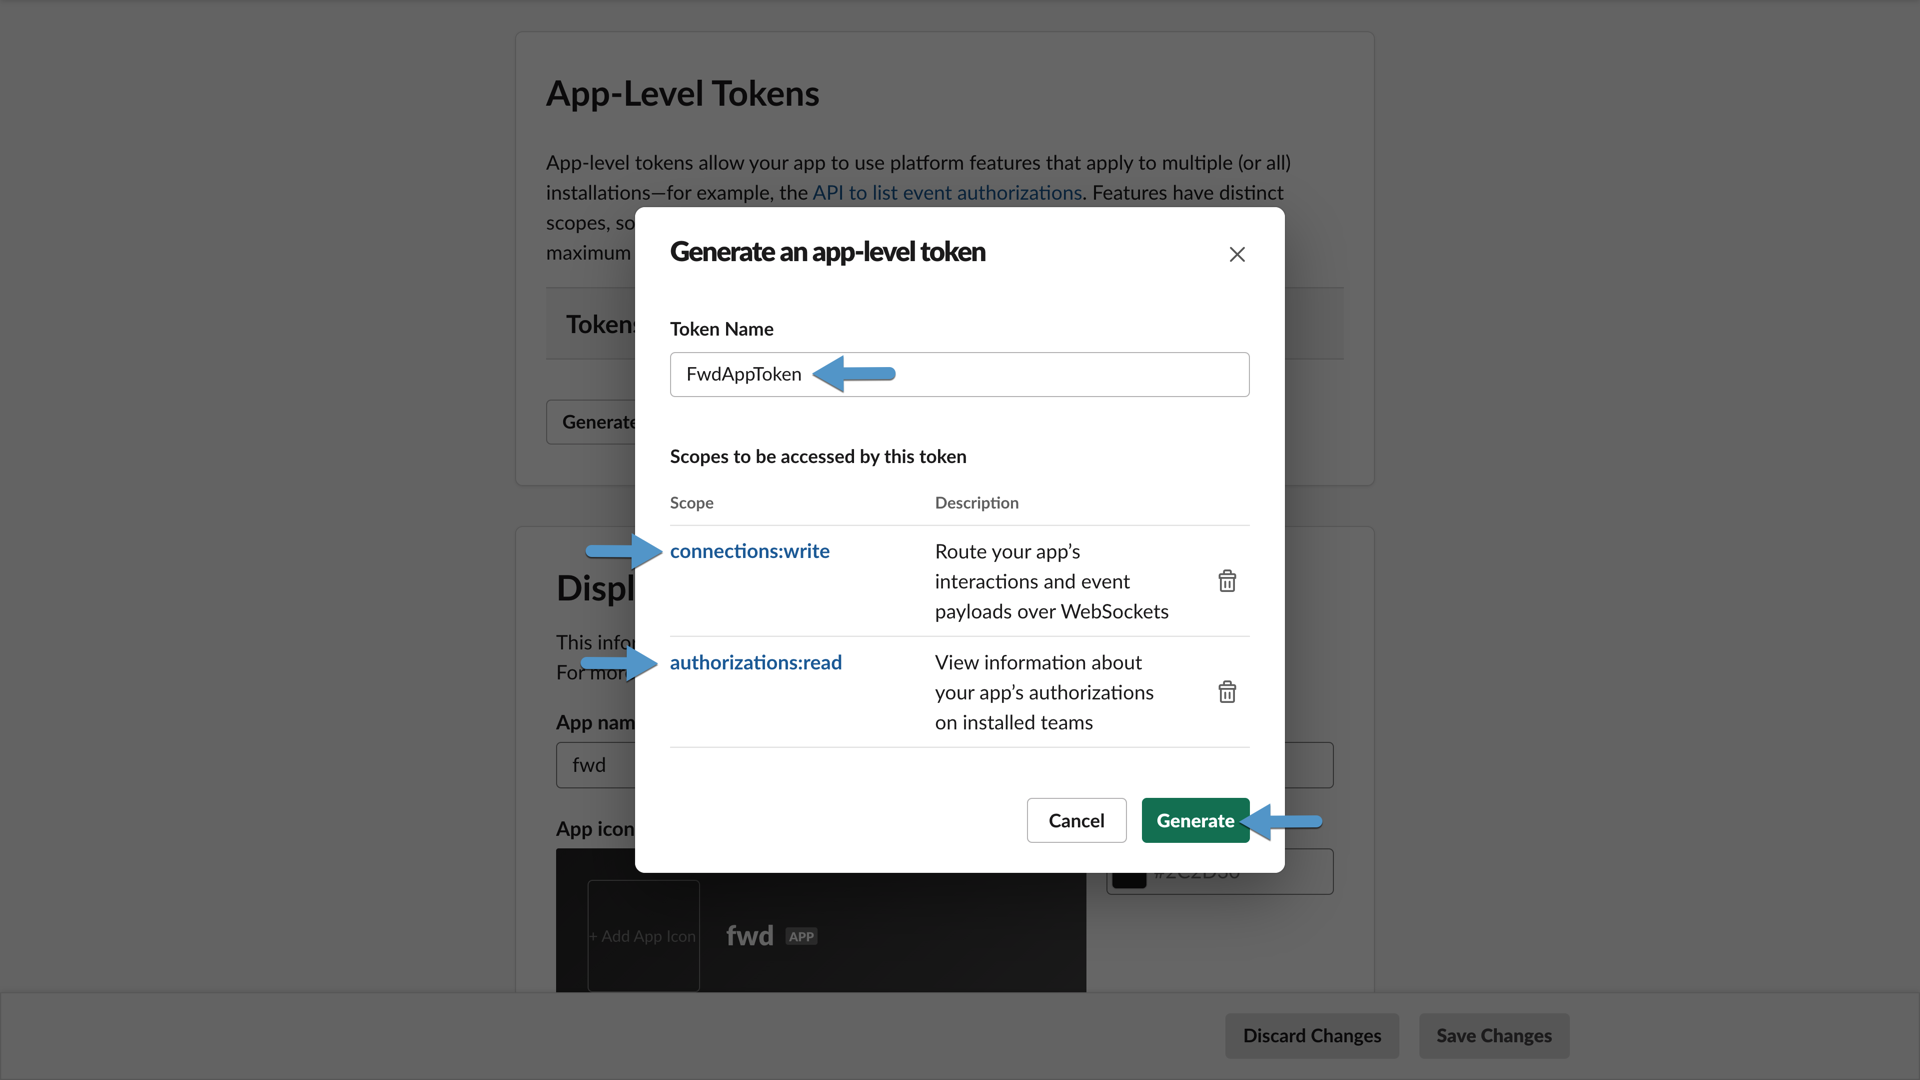1920x1080 pixels.
Task: Click Save Changes at the bottom
Action: pyautogui.click(x=1493, y=1035)
